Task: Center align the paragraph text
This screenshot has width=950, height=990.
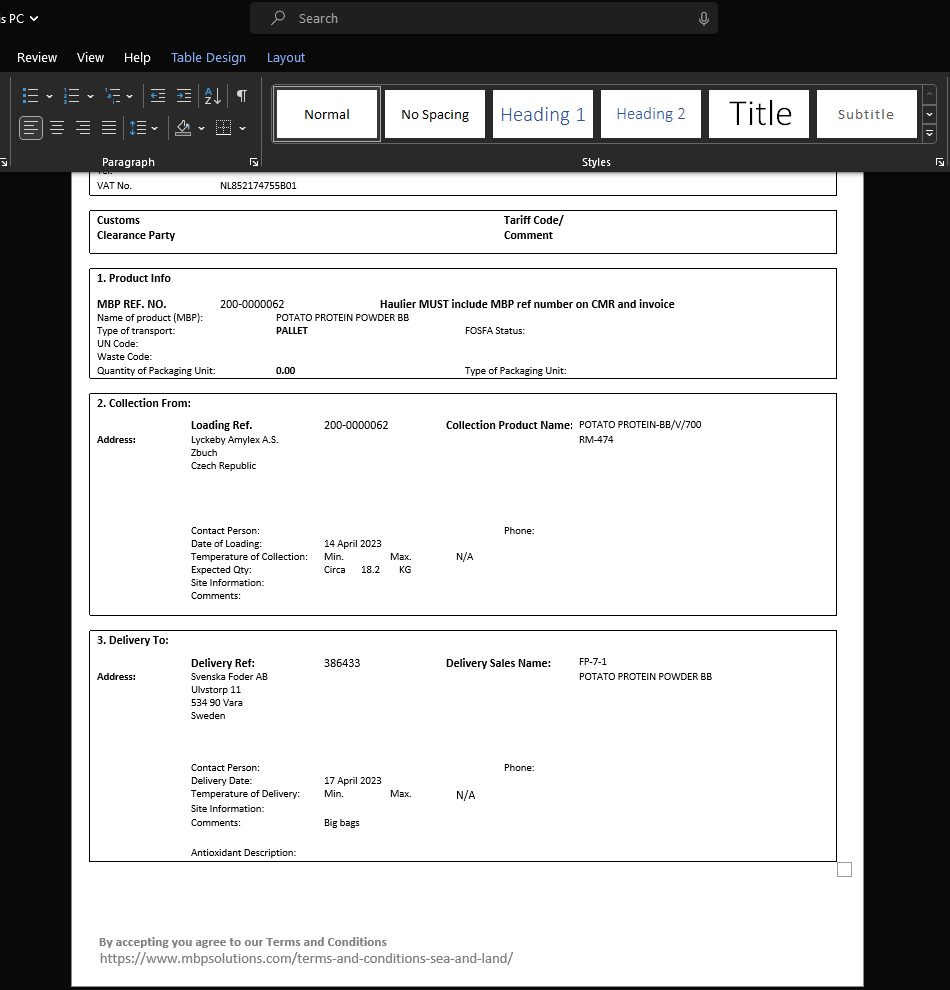Action: point(57,128)
